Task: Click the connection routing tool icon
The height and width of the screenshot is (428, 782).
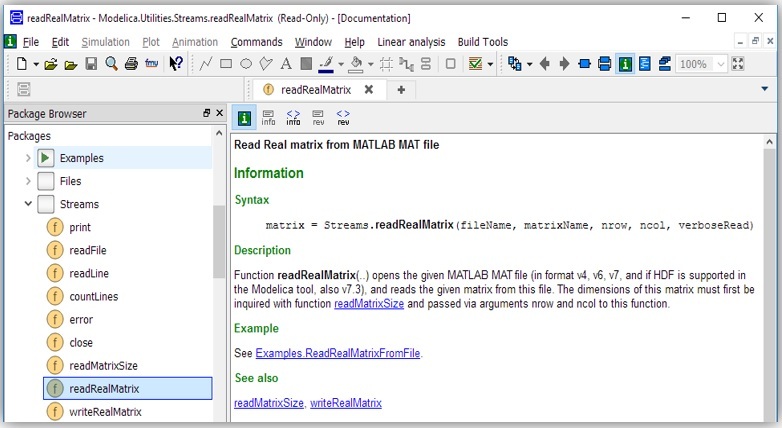Action: click(406, 64)
